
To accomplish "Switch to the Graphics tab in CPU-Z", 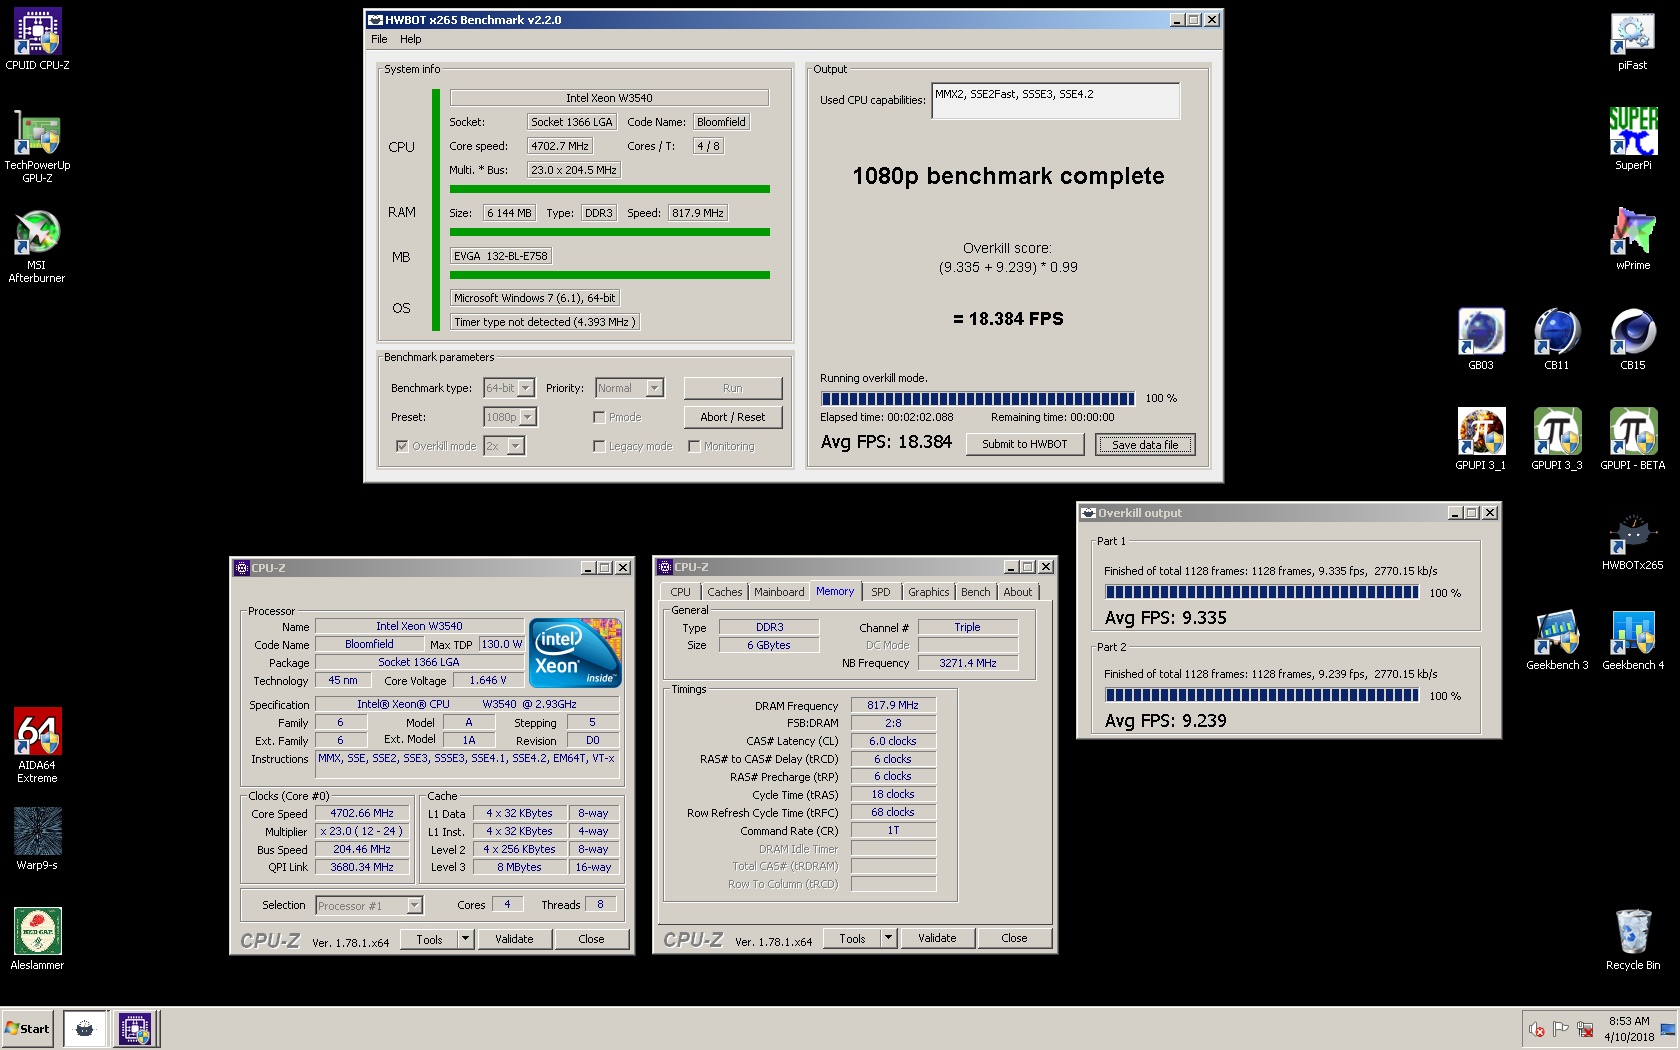I will pos(929,592).
